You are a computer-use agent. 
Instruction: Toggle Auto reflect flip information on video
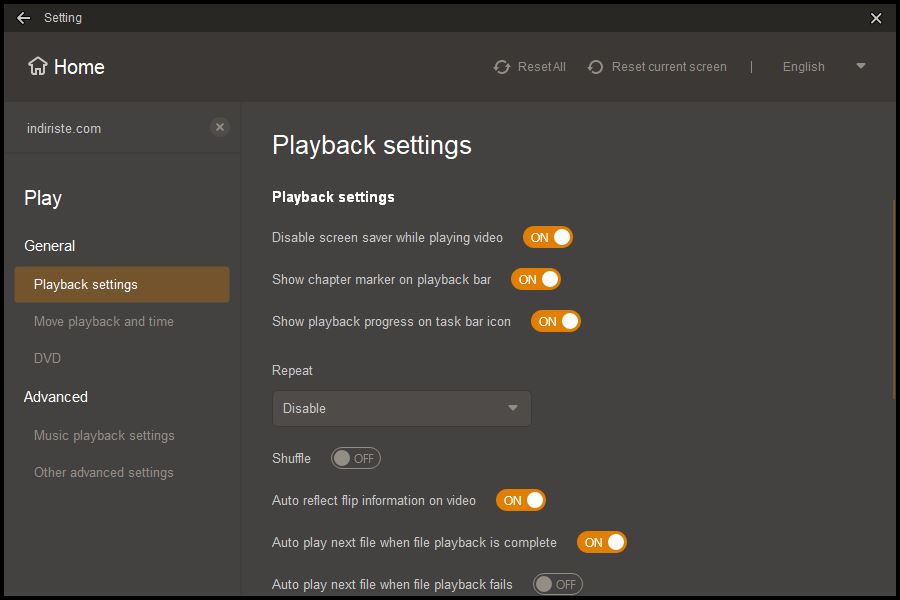point(521,500)
